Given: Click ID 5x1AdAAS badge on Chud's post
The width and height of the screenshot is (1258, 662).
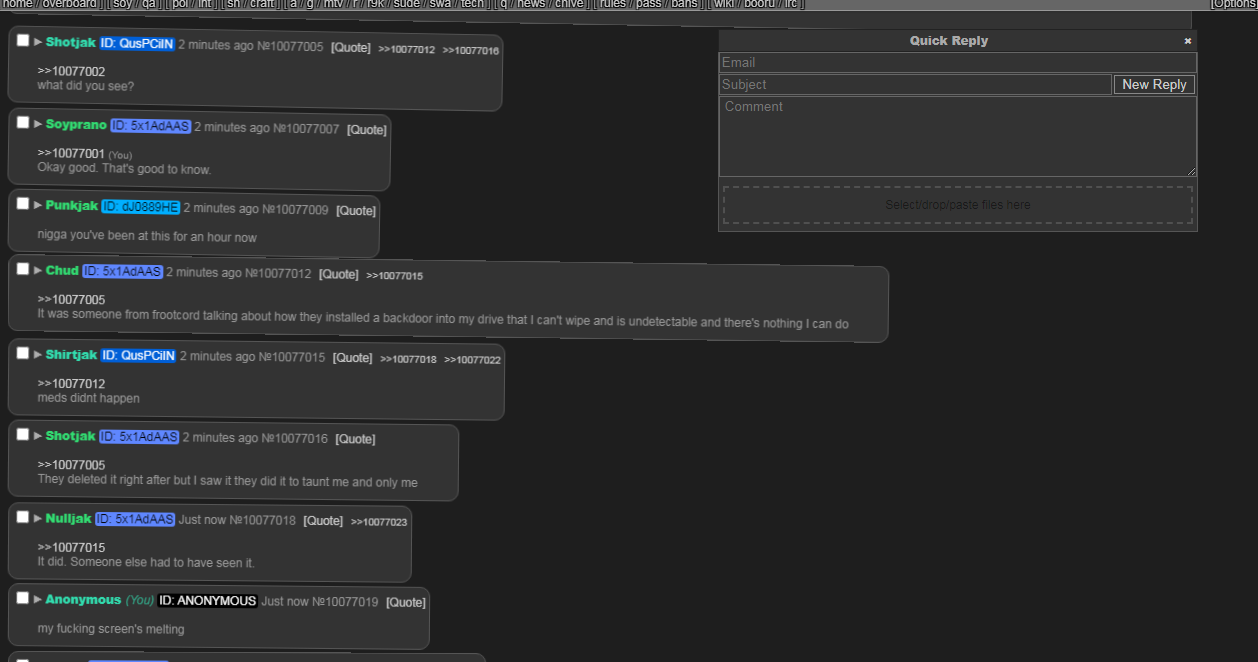Looking at the screenshot, I should (122, 272).
